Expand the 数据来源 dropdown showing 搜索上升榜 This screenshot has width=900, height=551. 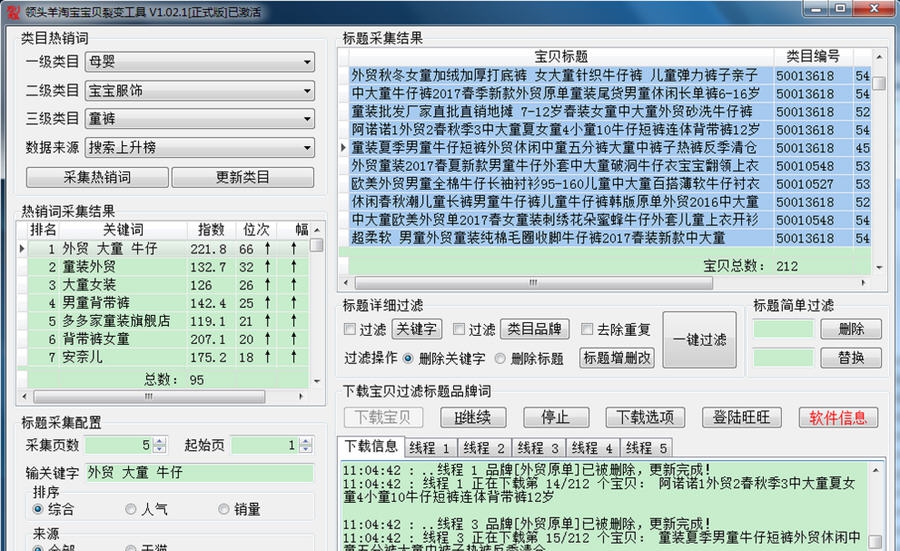pos(200,148)
